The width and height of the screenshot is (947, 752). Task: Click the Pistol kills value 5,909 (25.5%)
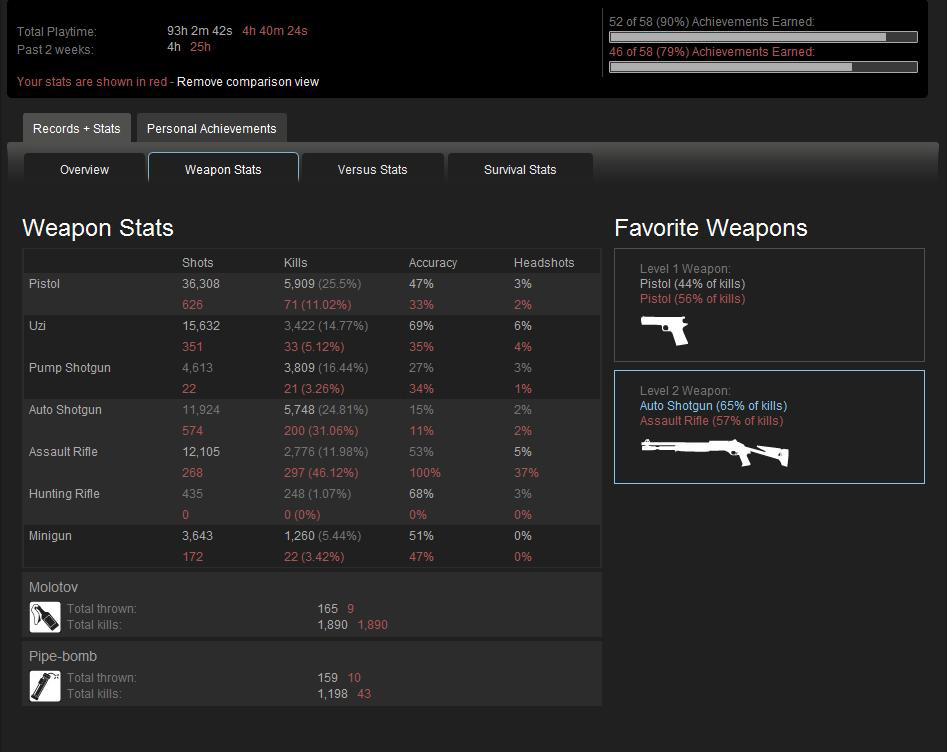[x=323, y=283]
